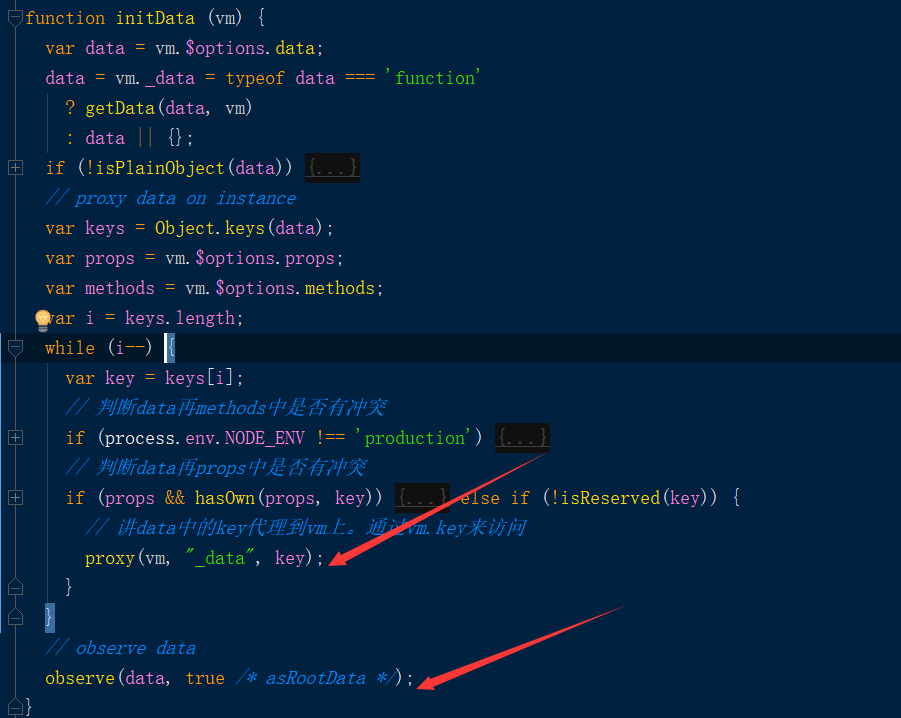The height and width of the screenshot is (718, 901).
Task: Click 'var props = vm.$options.props;' line
Action: coord(194,258)
